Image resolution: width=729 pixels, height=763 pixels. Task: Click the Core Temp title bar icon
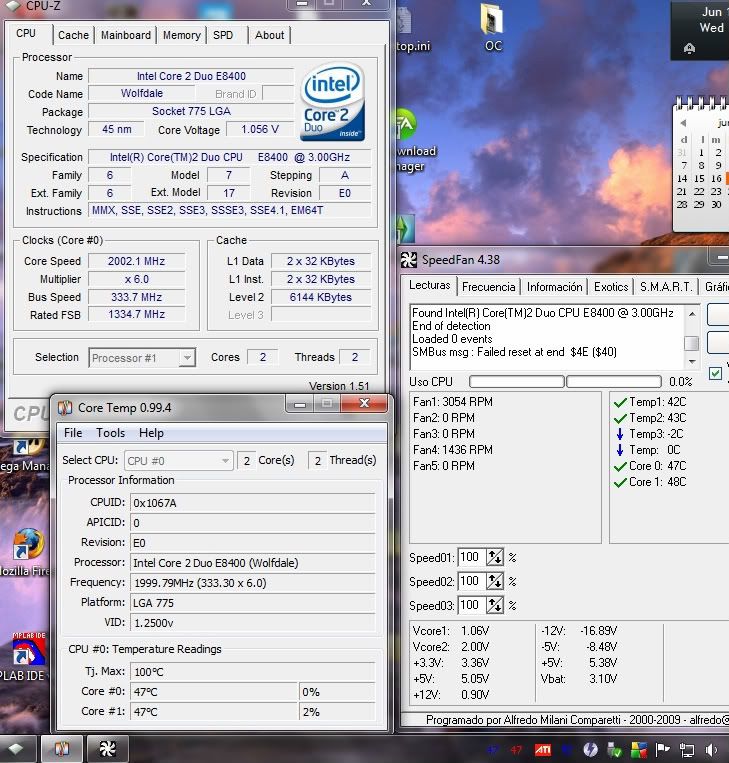pyautogui.click(x=65, y=407)
